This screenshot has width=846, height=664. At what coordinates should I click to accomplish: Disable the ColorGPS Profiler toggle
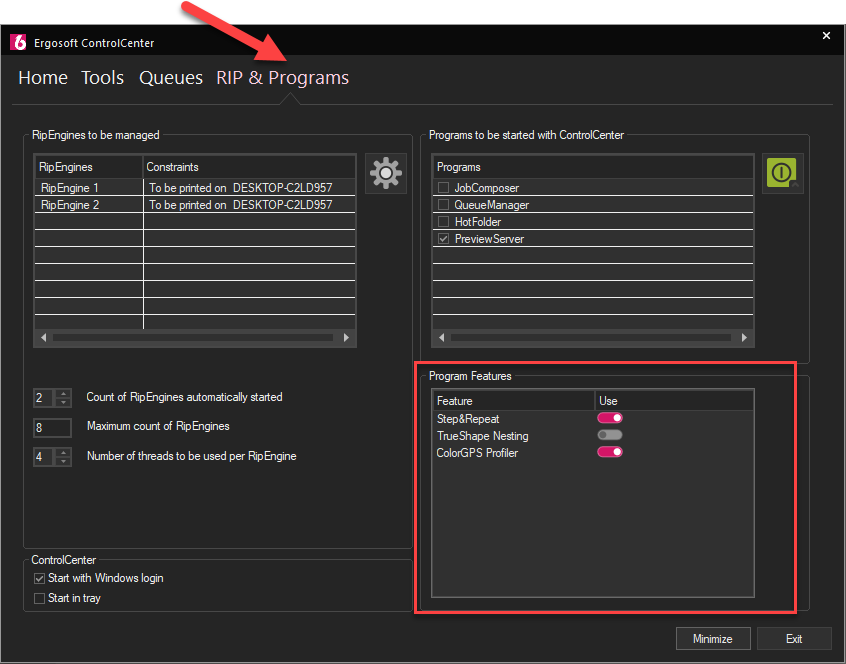610,452
